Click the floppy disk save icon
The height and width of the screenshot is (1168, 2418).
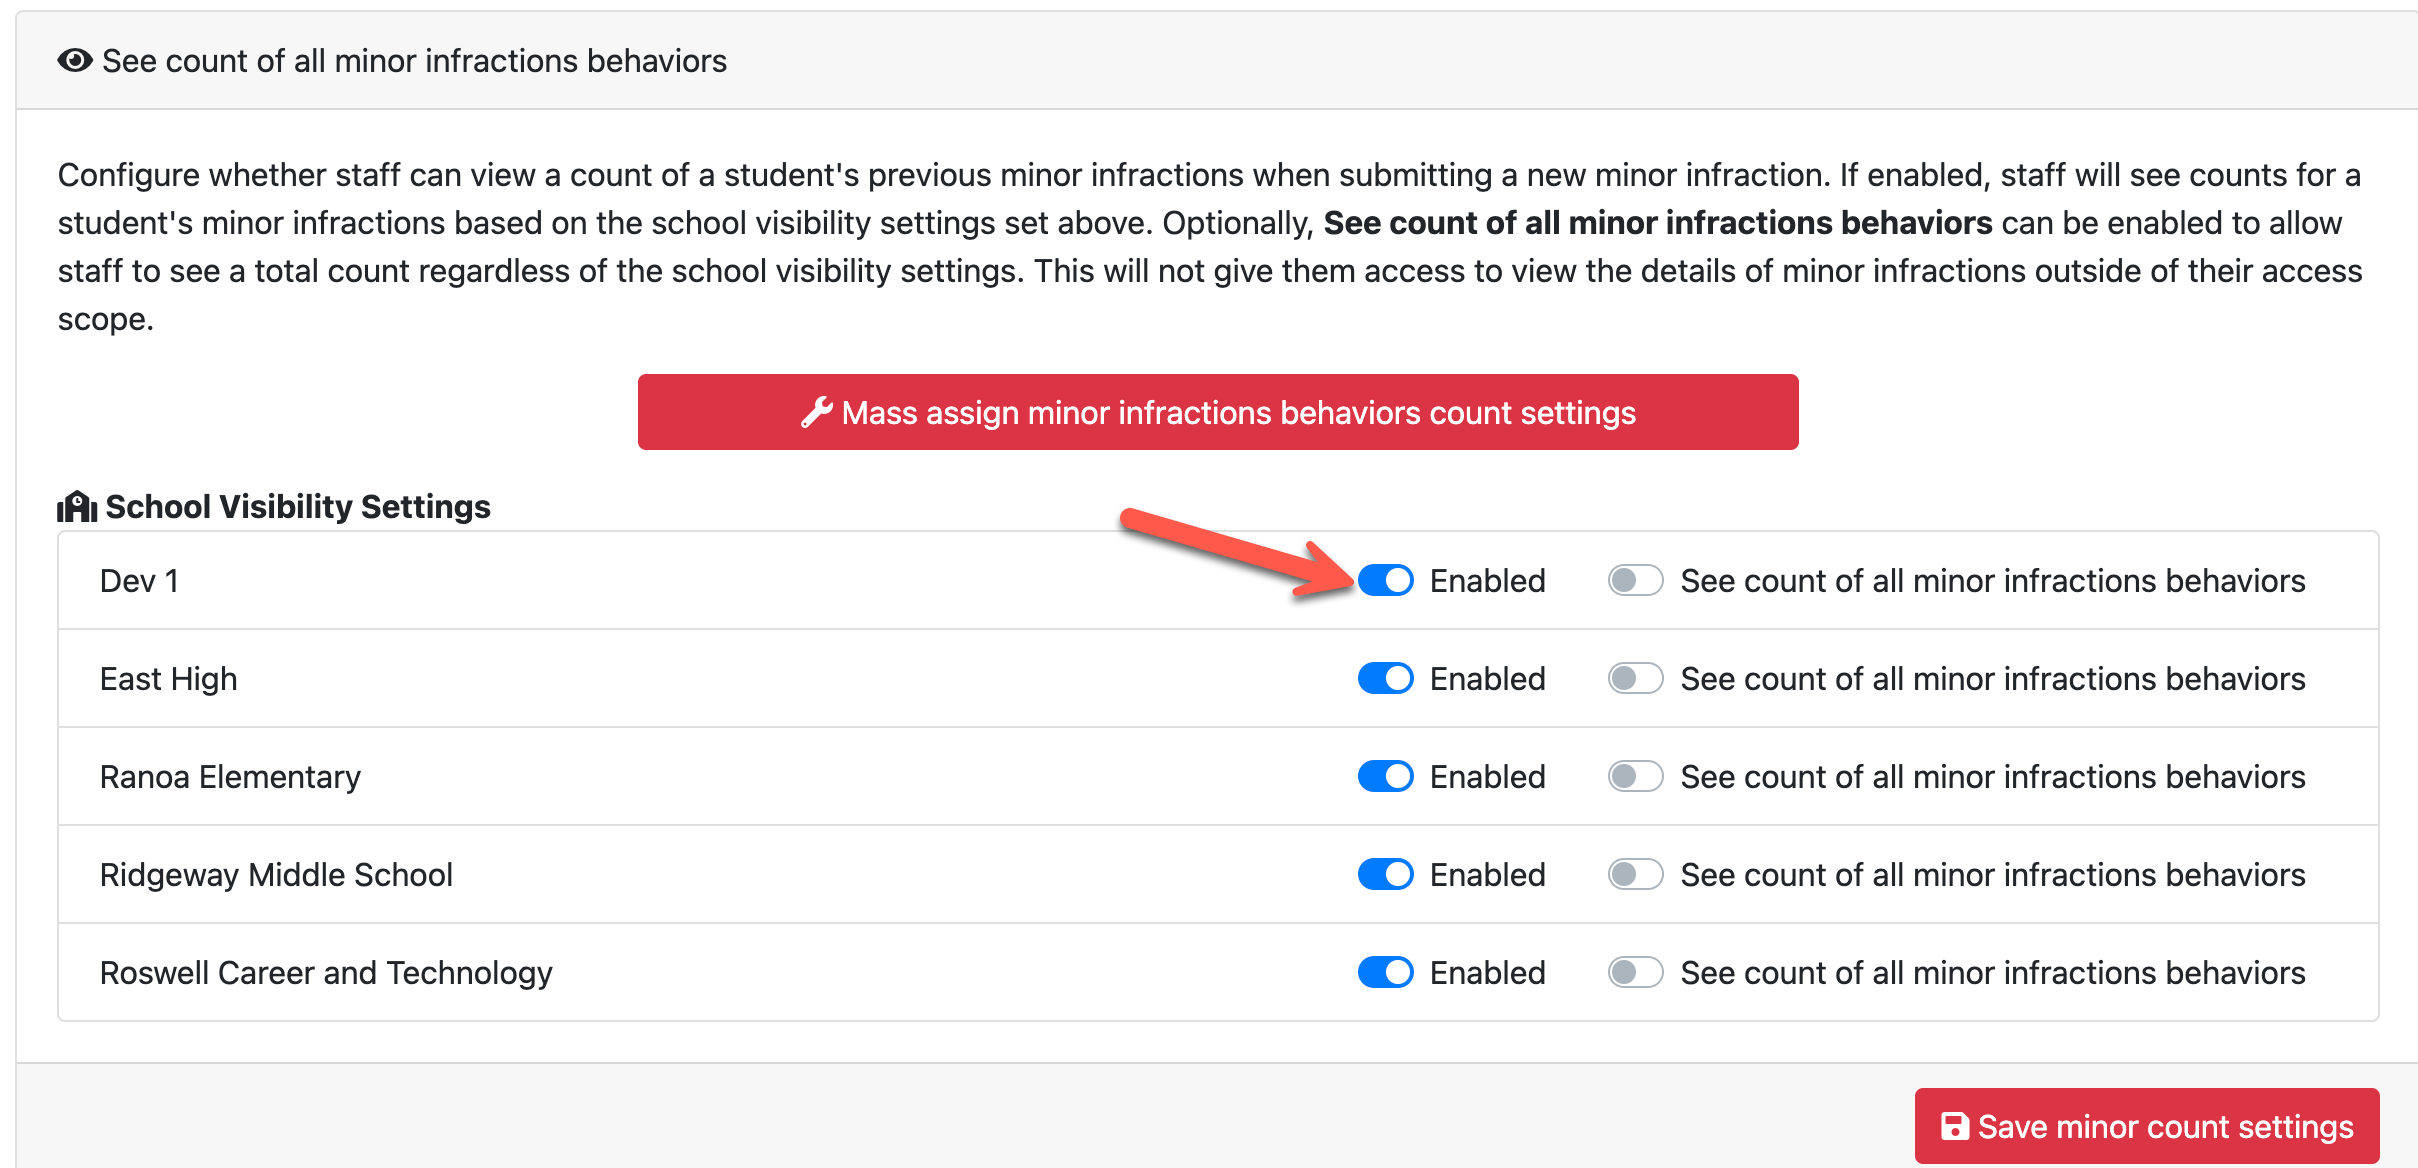[x=1954, y=1126]
